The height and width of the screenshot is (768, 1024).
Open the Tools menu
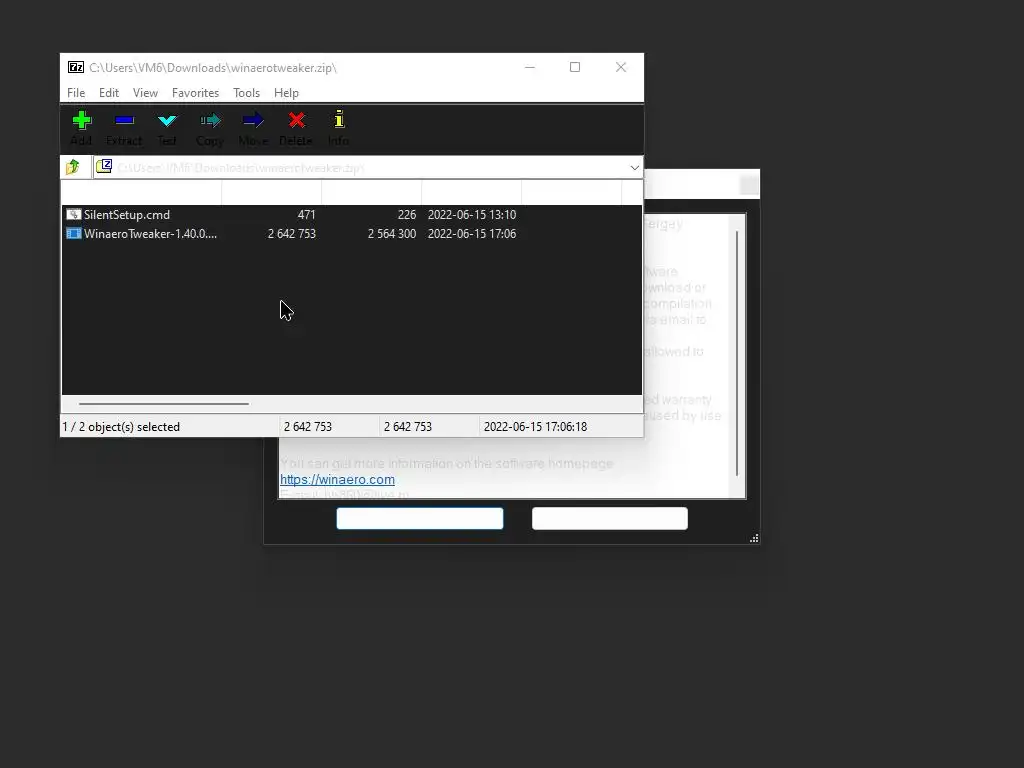point(246,93)
